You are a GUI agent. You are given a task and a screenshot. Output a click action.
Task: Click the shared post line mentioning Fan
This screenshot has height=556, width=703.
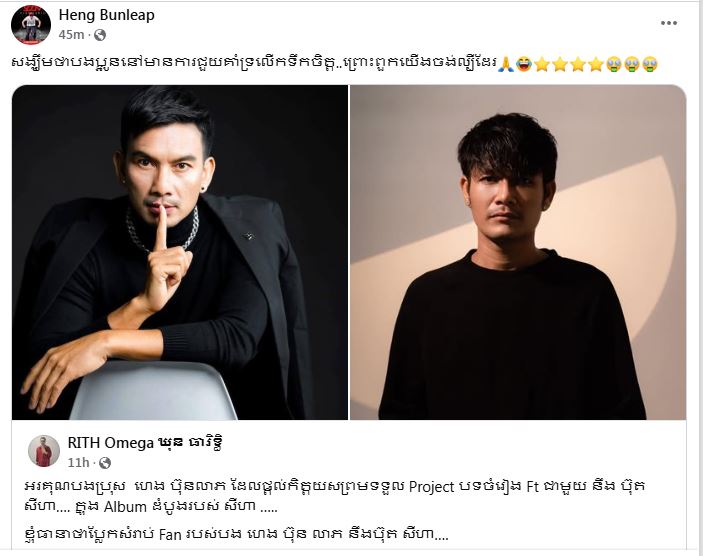(236, 534)
